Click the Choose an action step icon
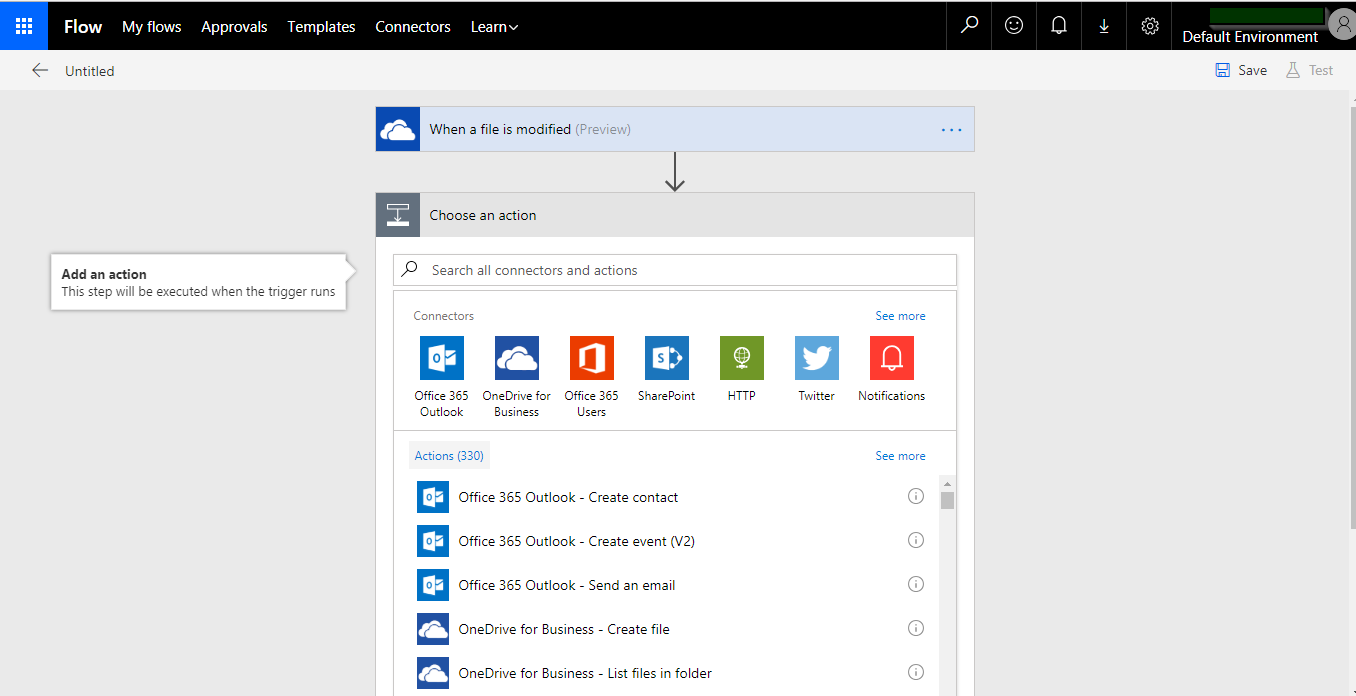1356x696 pixels. point(398,215)
